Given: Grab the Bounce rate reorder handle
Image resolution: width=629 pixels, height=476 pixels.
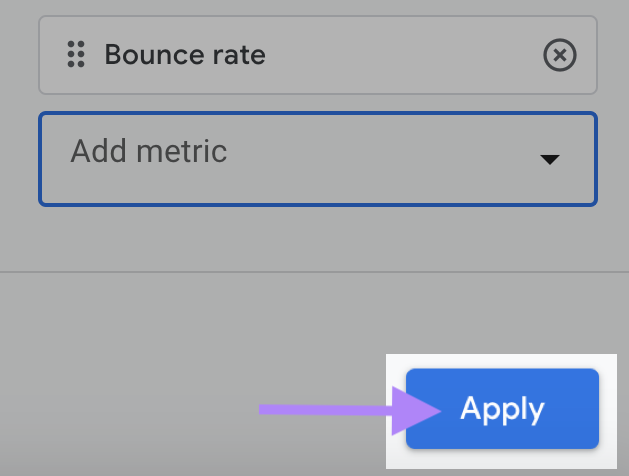Looking at the screenshot, I should pyautogui.click(x=75, y=55).
